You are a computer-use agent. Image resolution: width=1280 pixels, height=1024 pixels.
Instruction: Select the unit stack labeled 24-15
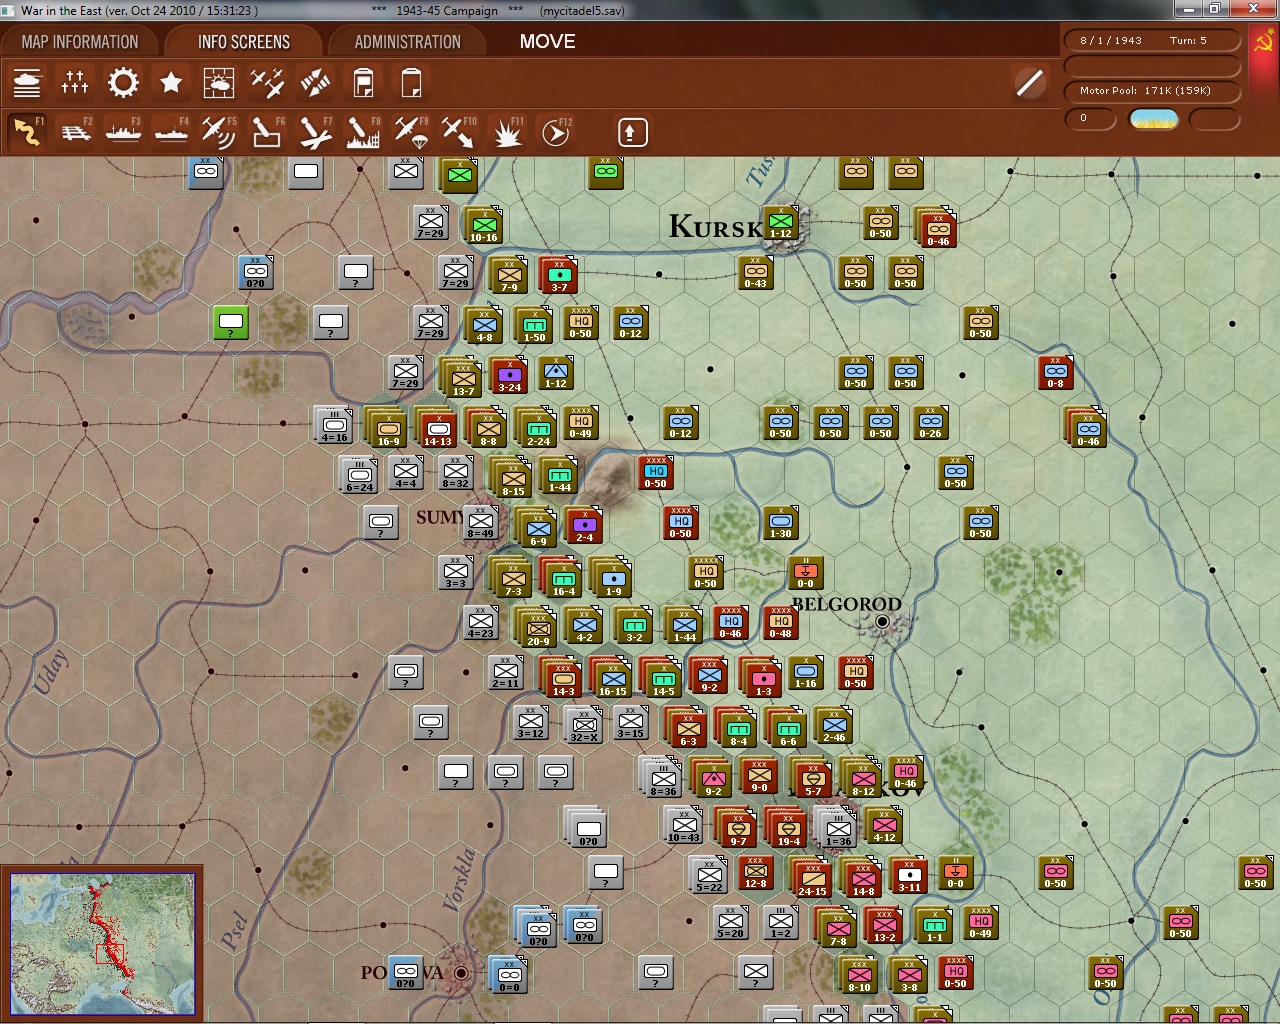point(811,878)
